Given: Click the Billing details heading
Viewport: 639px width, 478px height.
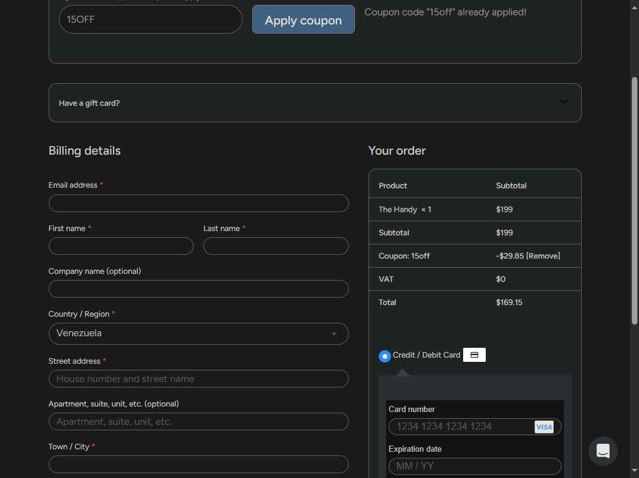Looking at the screenshot, I should coord(84,151).
